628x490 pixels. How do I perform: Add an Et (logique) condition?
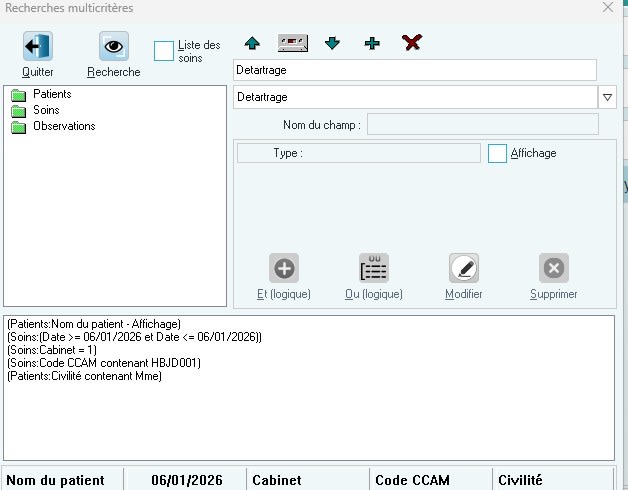[x=284, y=268]
